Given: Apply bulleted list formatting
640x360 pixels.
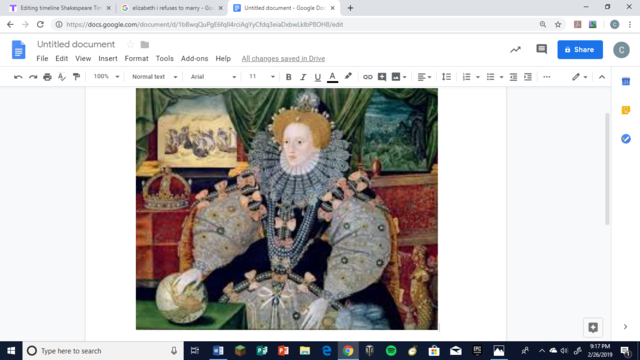Looking at the screenshot, I should tap(490, 77).
